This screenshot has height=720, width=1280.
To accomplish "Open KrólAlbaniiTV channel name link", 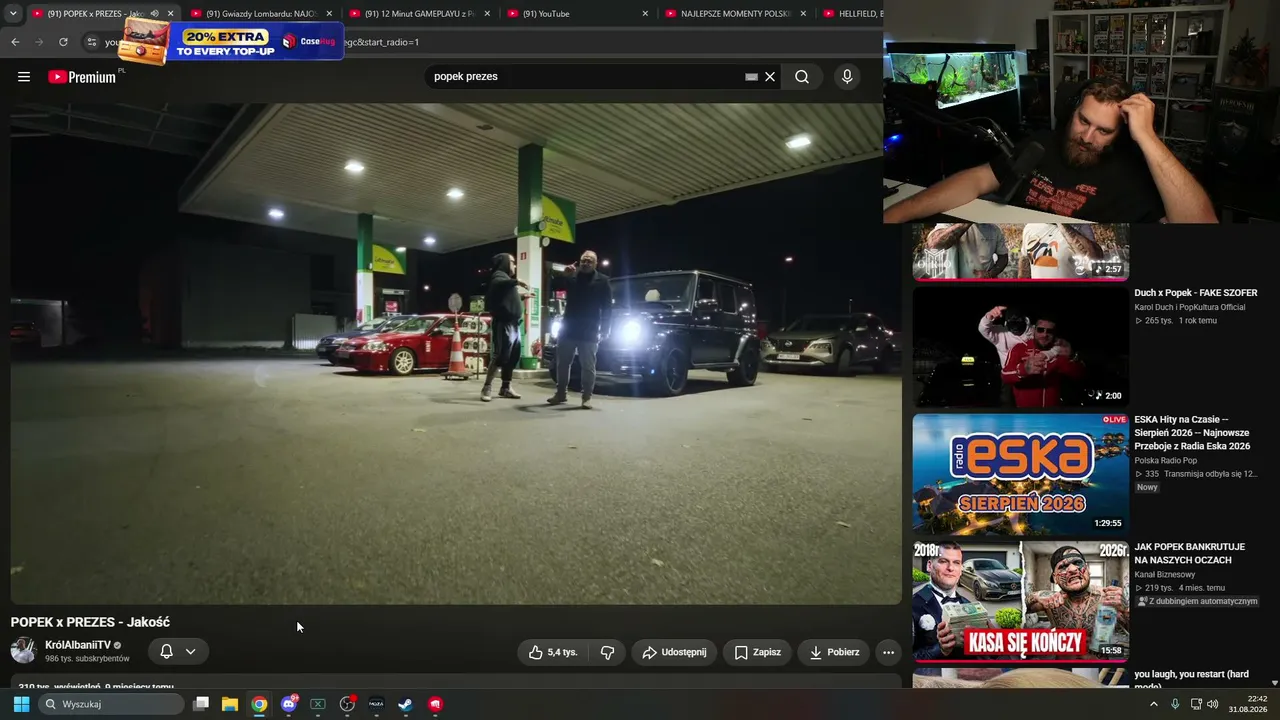I will click(78, 645).
